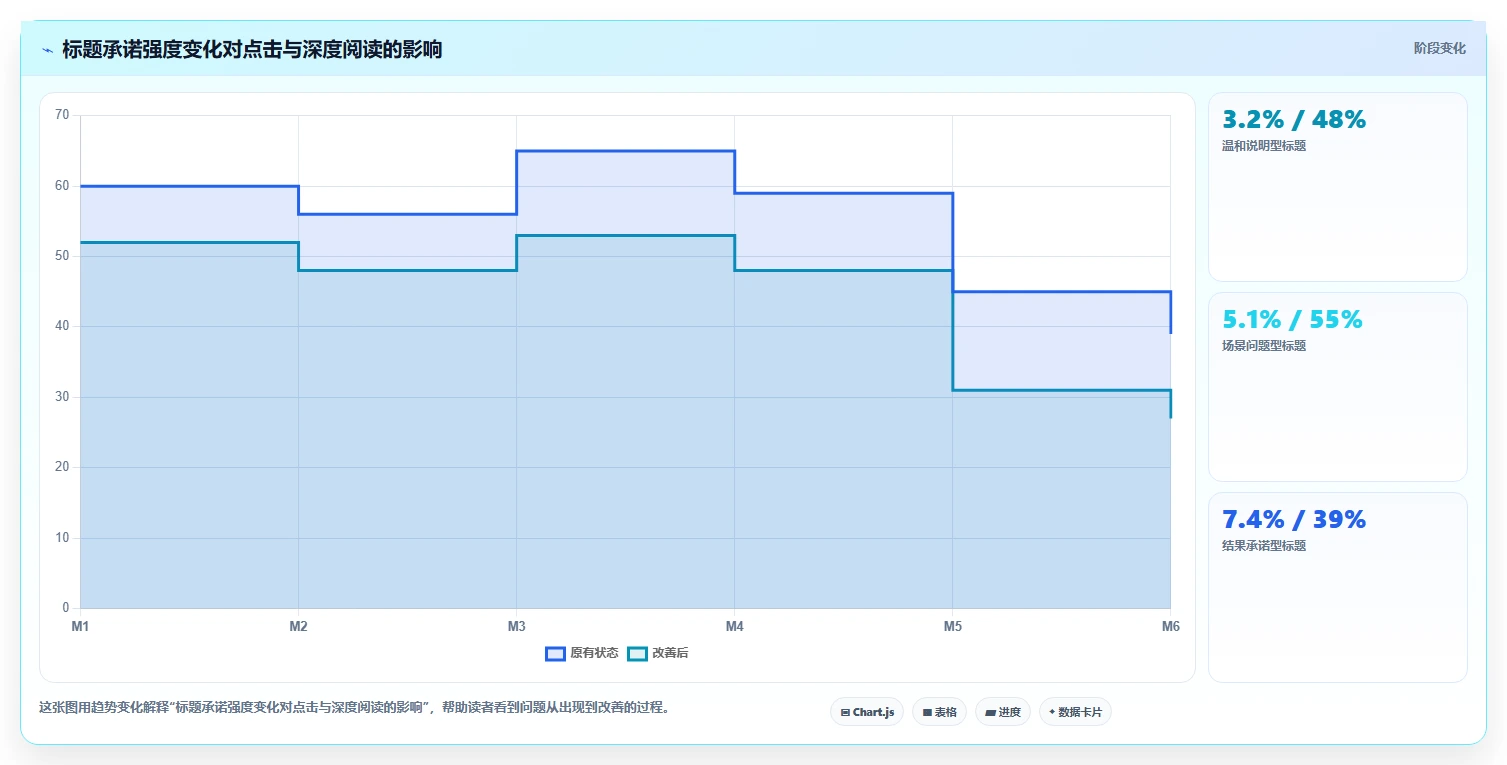Click the 60 y-axis tick label

coord(62,186)
